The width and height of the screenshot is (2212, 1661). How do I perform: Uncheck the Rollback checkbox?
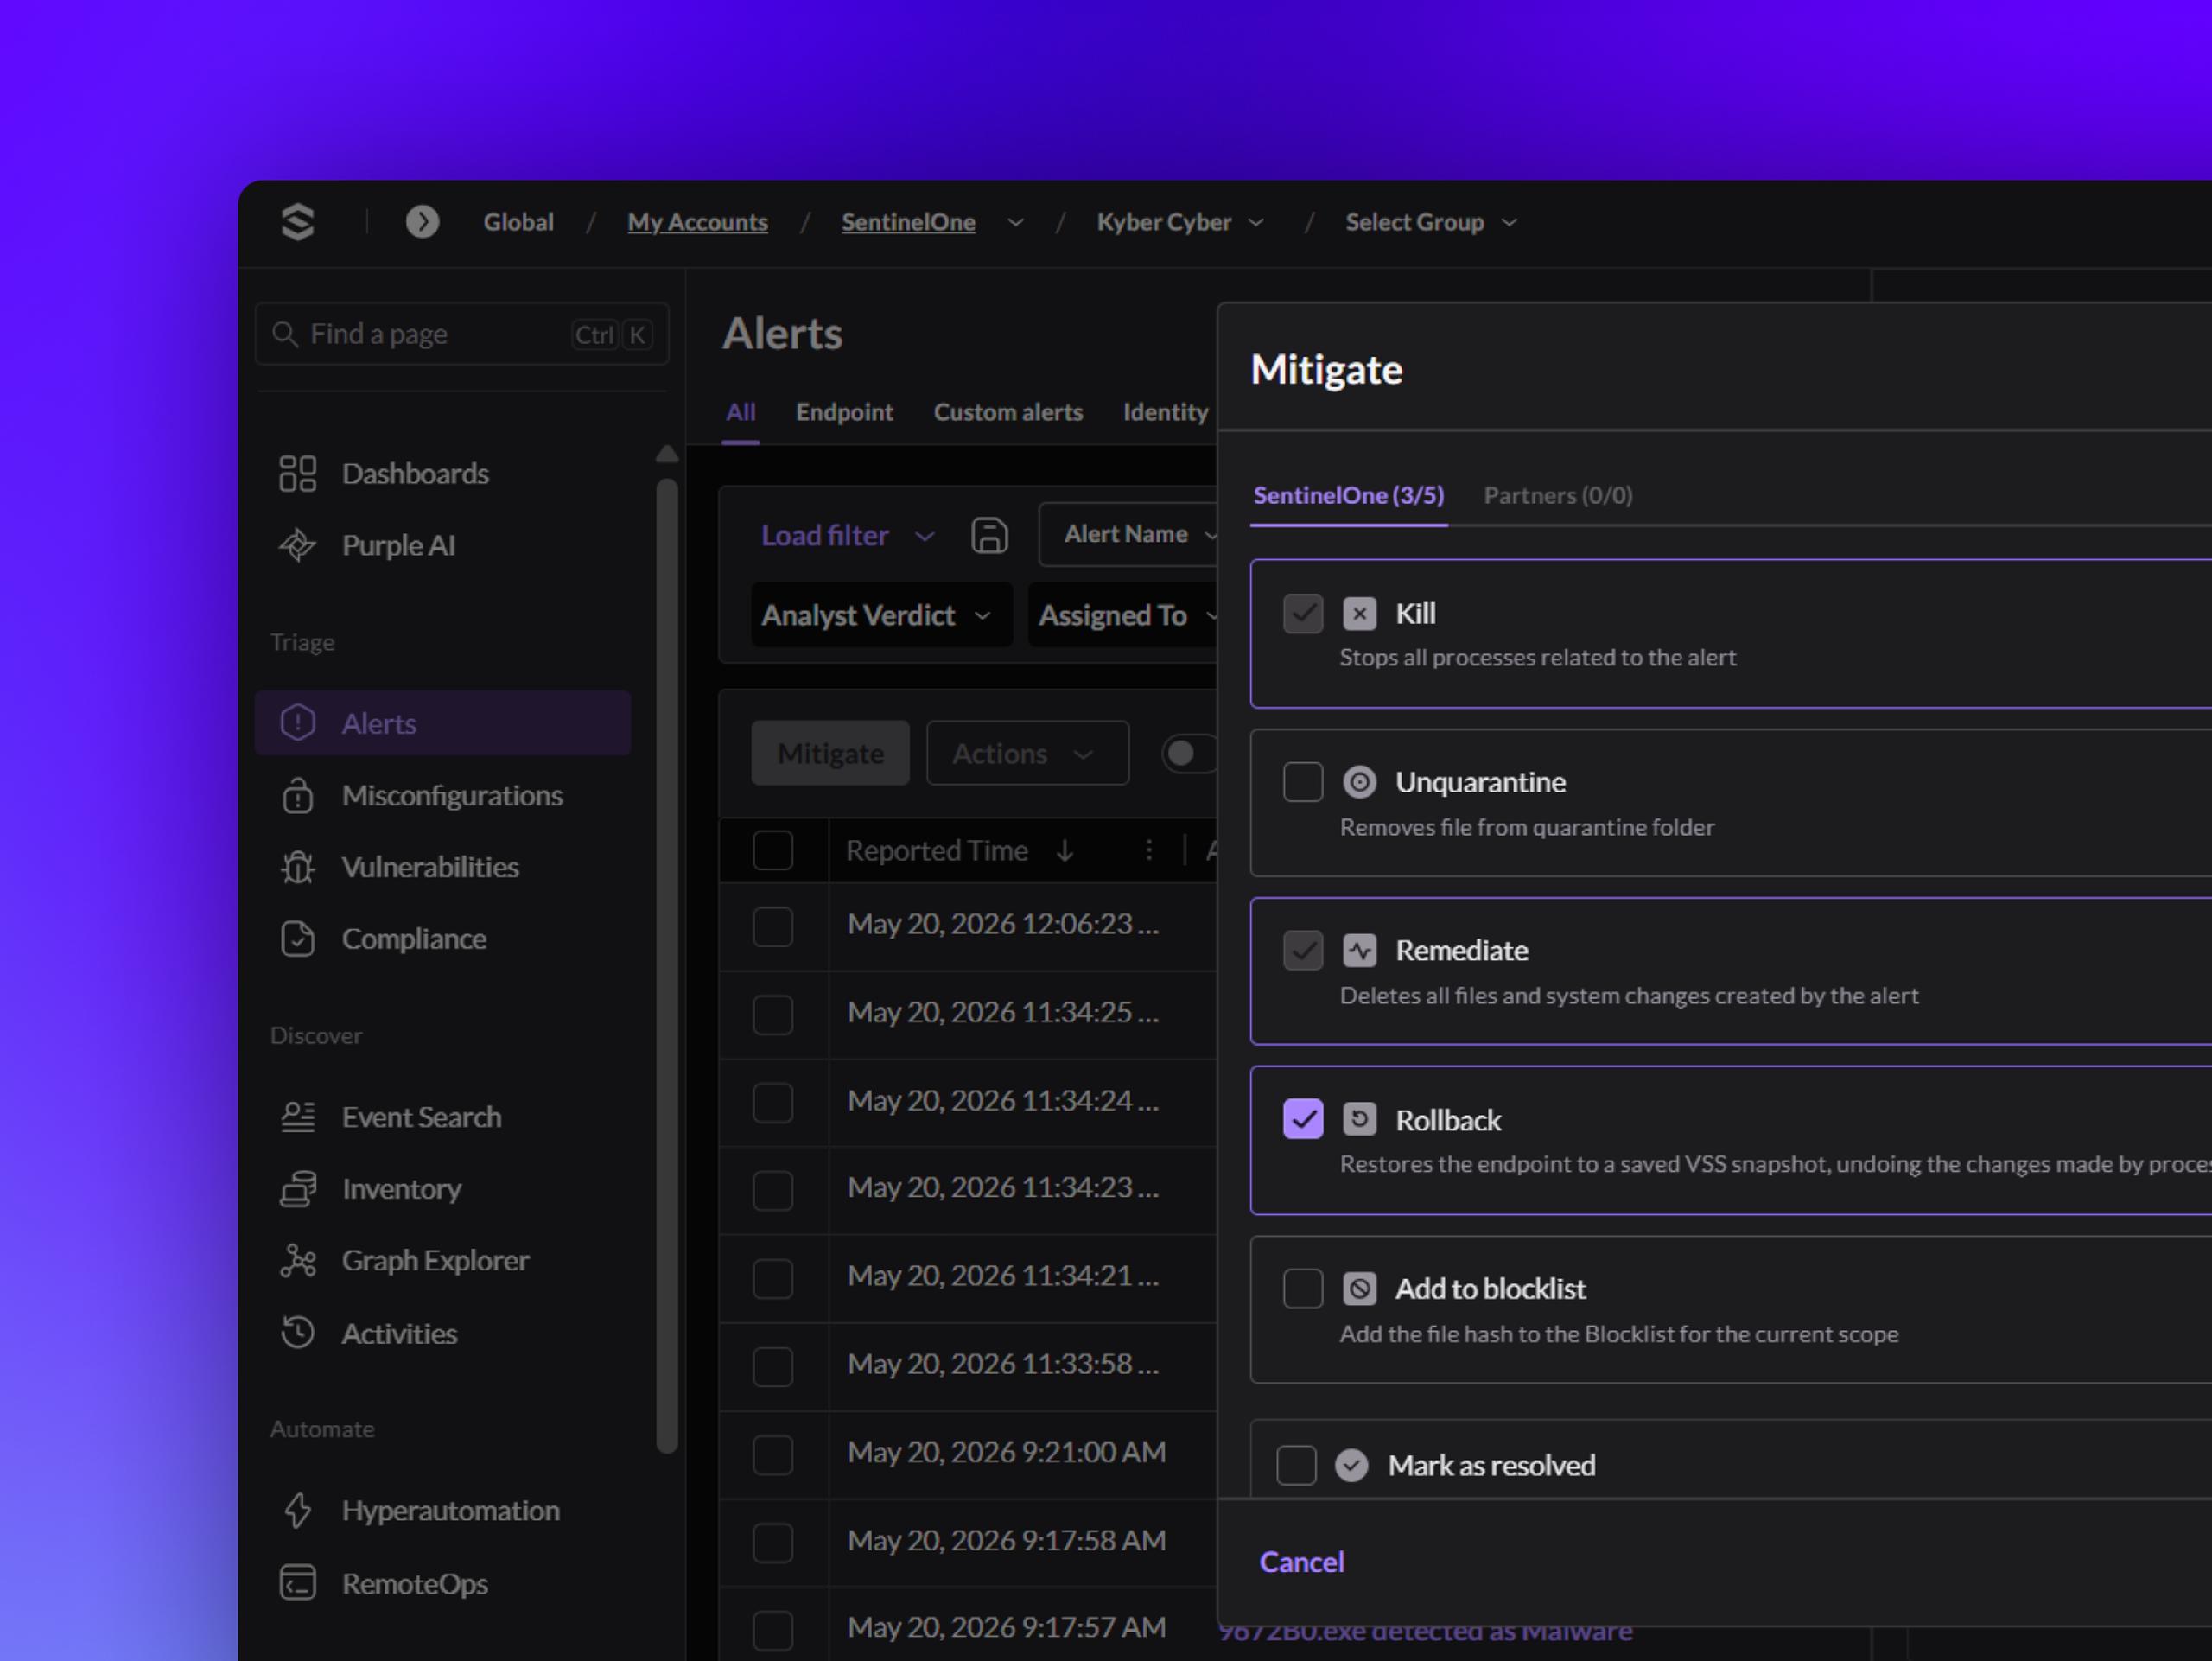(x=1303, y=1119)
